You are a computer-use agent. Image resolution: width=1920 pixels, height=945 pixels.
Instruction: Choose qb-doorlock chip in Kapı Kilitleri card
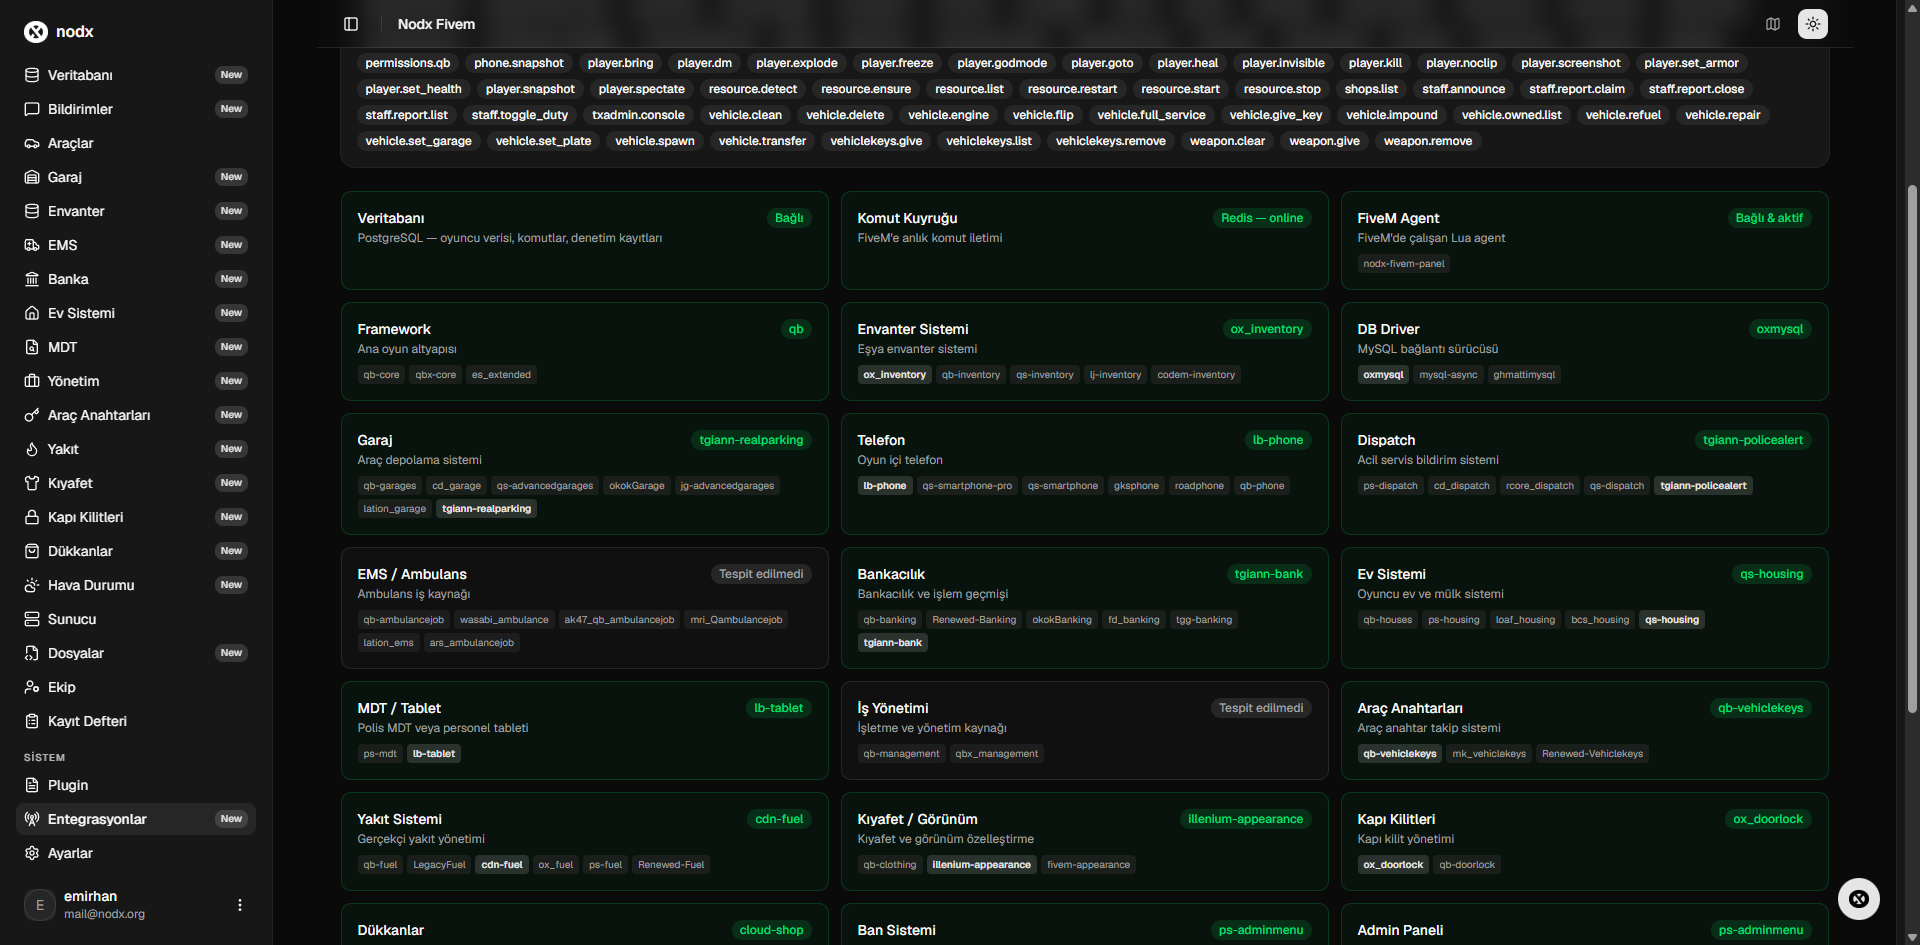(1467, 865)
